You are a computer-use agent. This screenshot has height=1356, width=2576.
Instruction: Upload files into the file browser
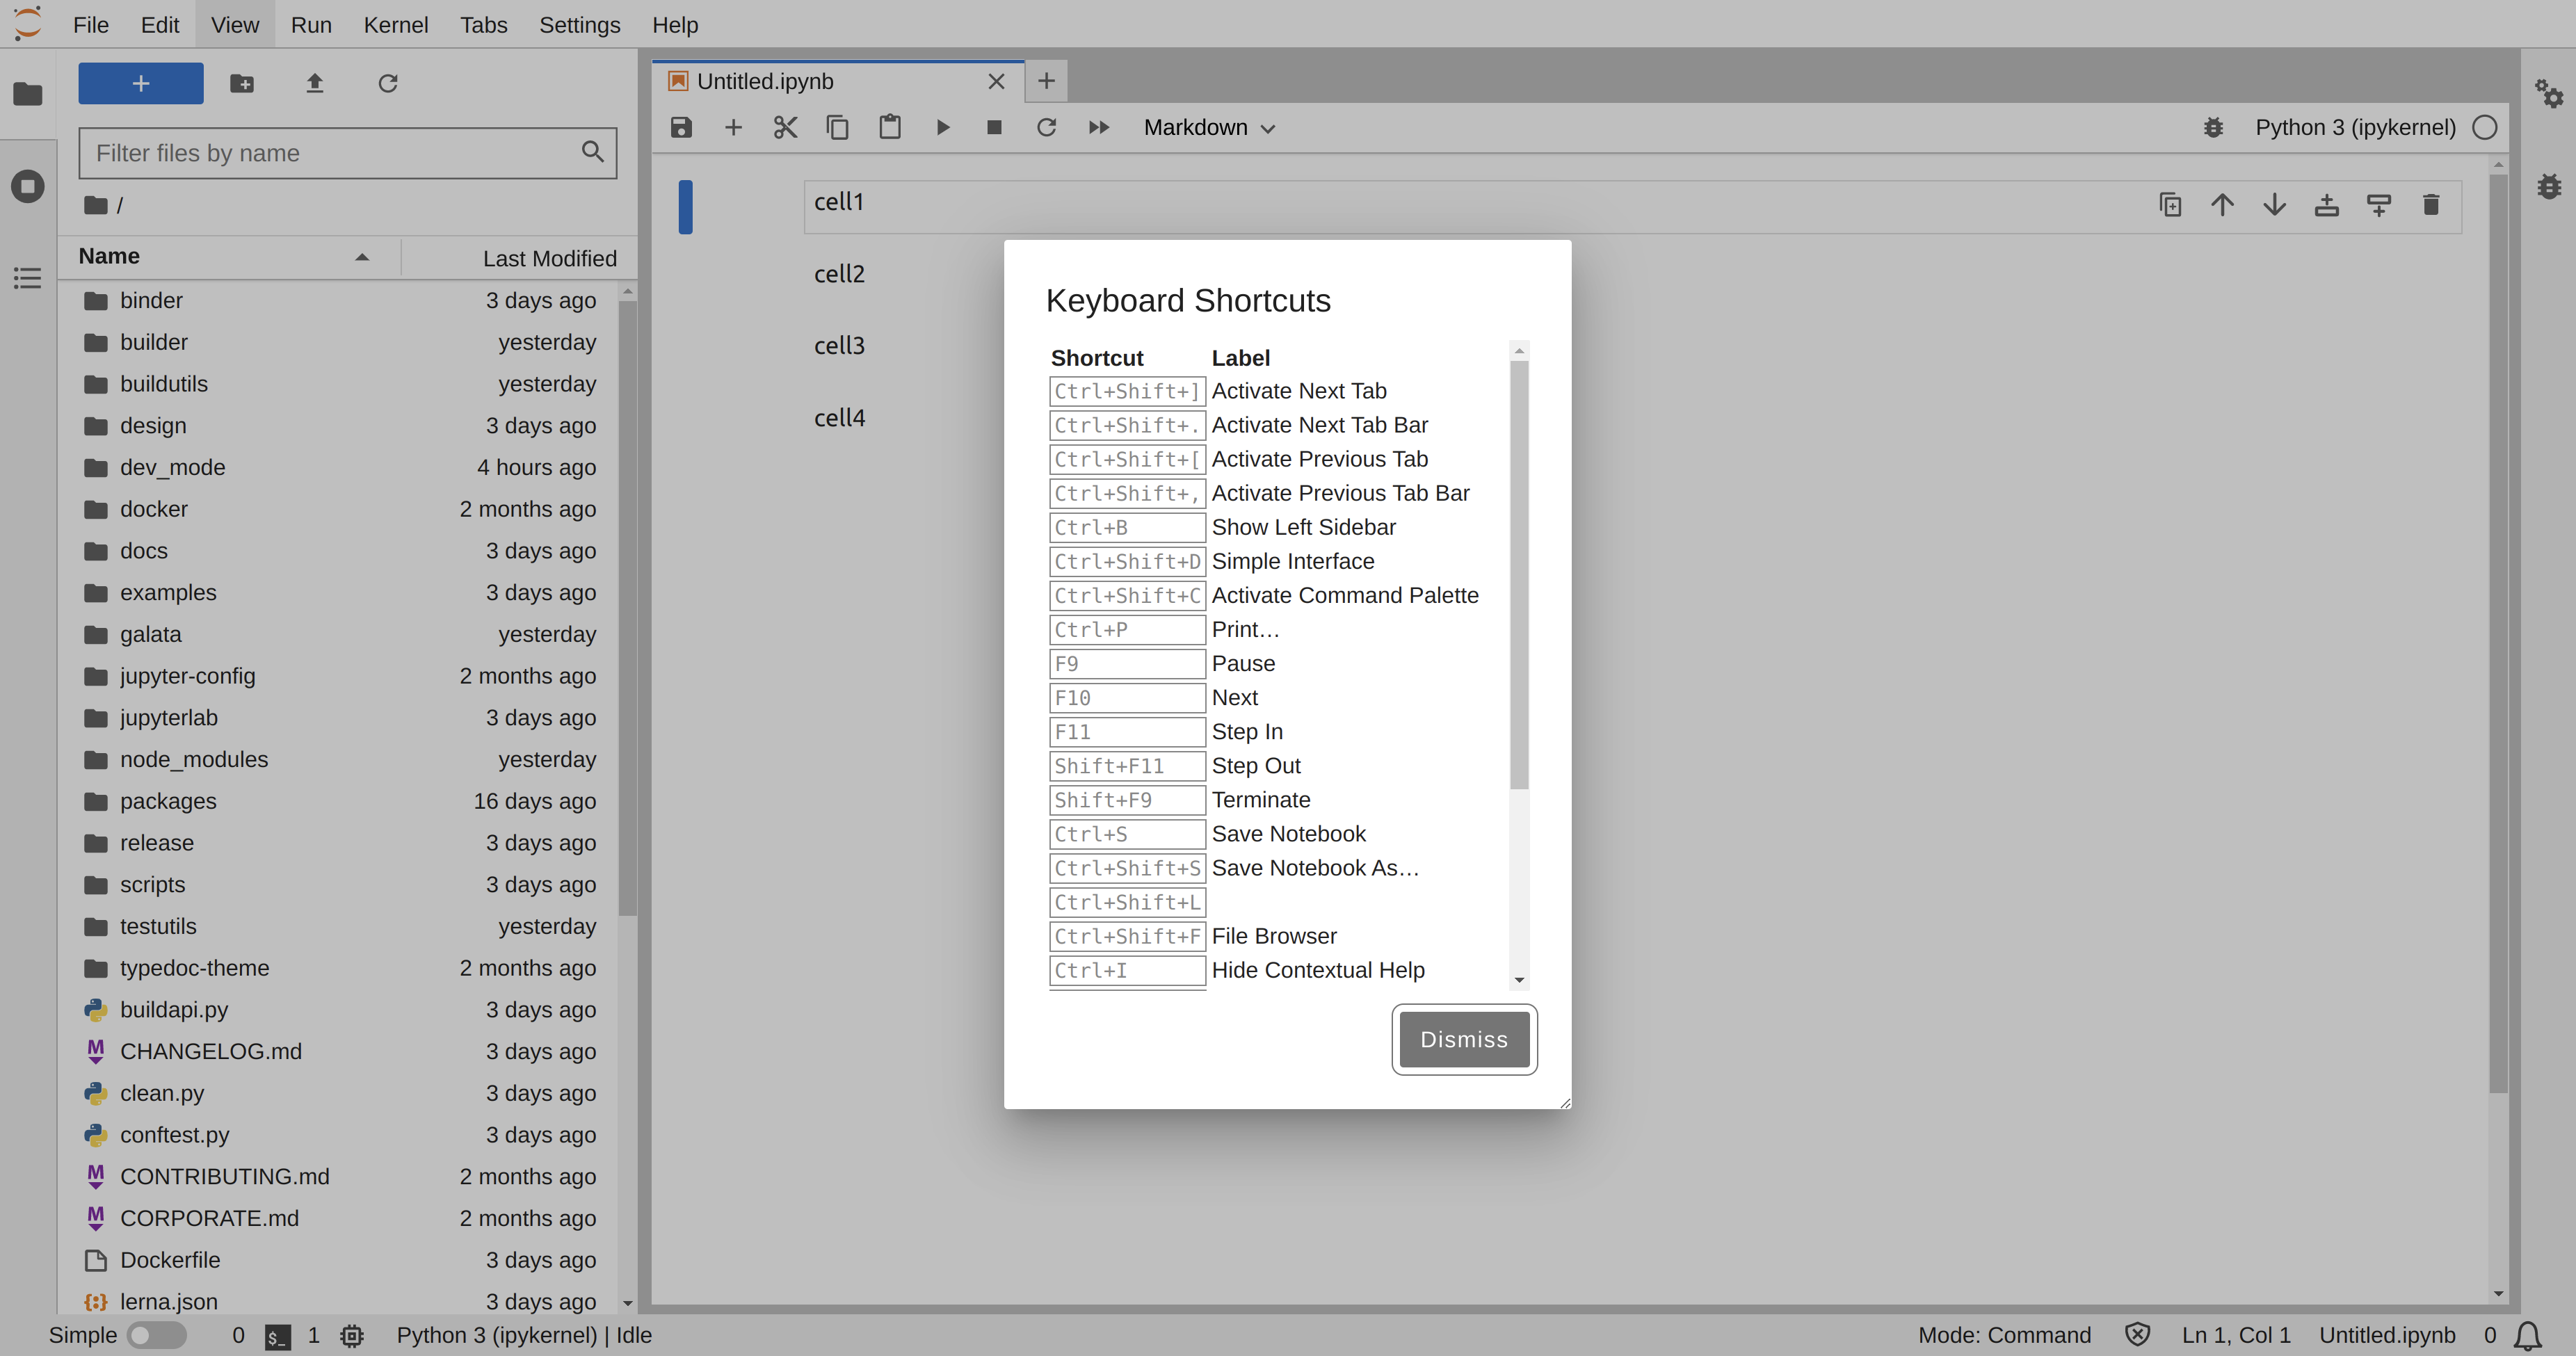(x=315, y=83)
